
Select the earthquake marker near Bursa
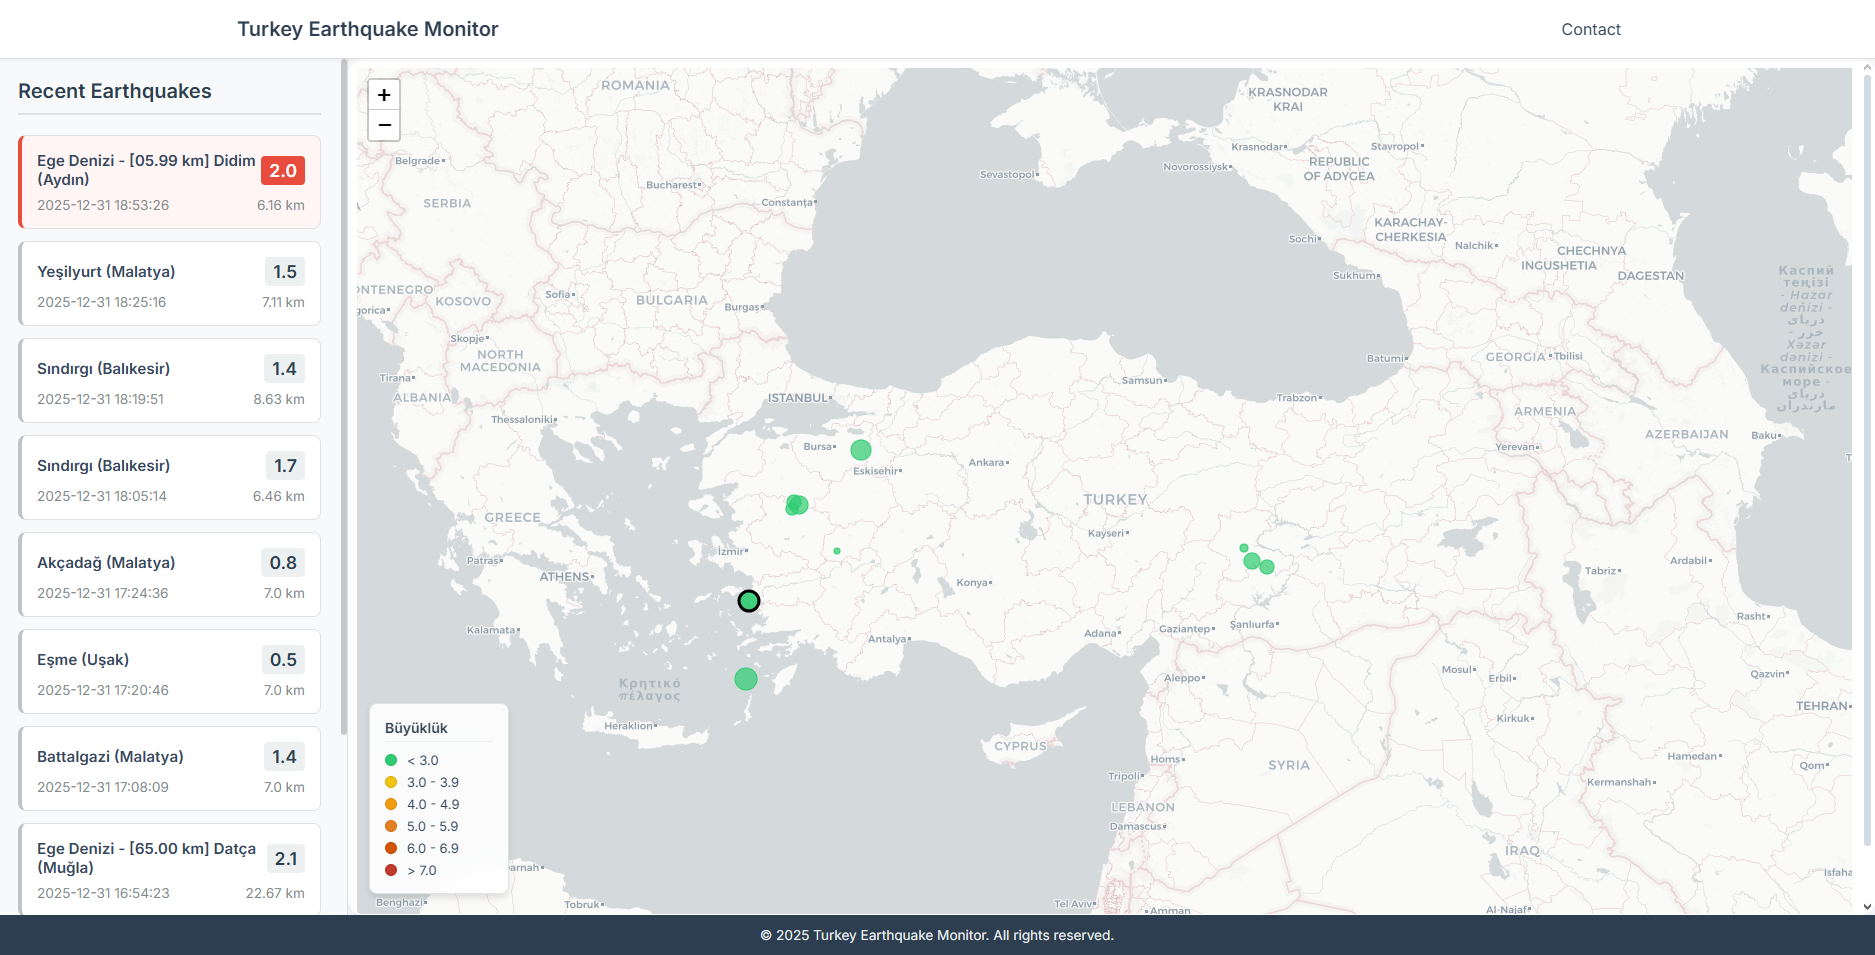point(860,449)
